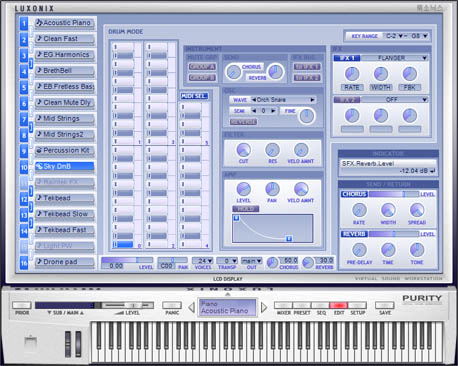458x366 pixels.
Task: Click the filter CUT knob
Action: (x=244, y=150)
